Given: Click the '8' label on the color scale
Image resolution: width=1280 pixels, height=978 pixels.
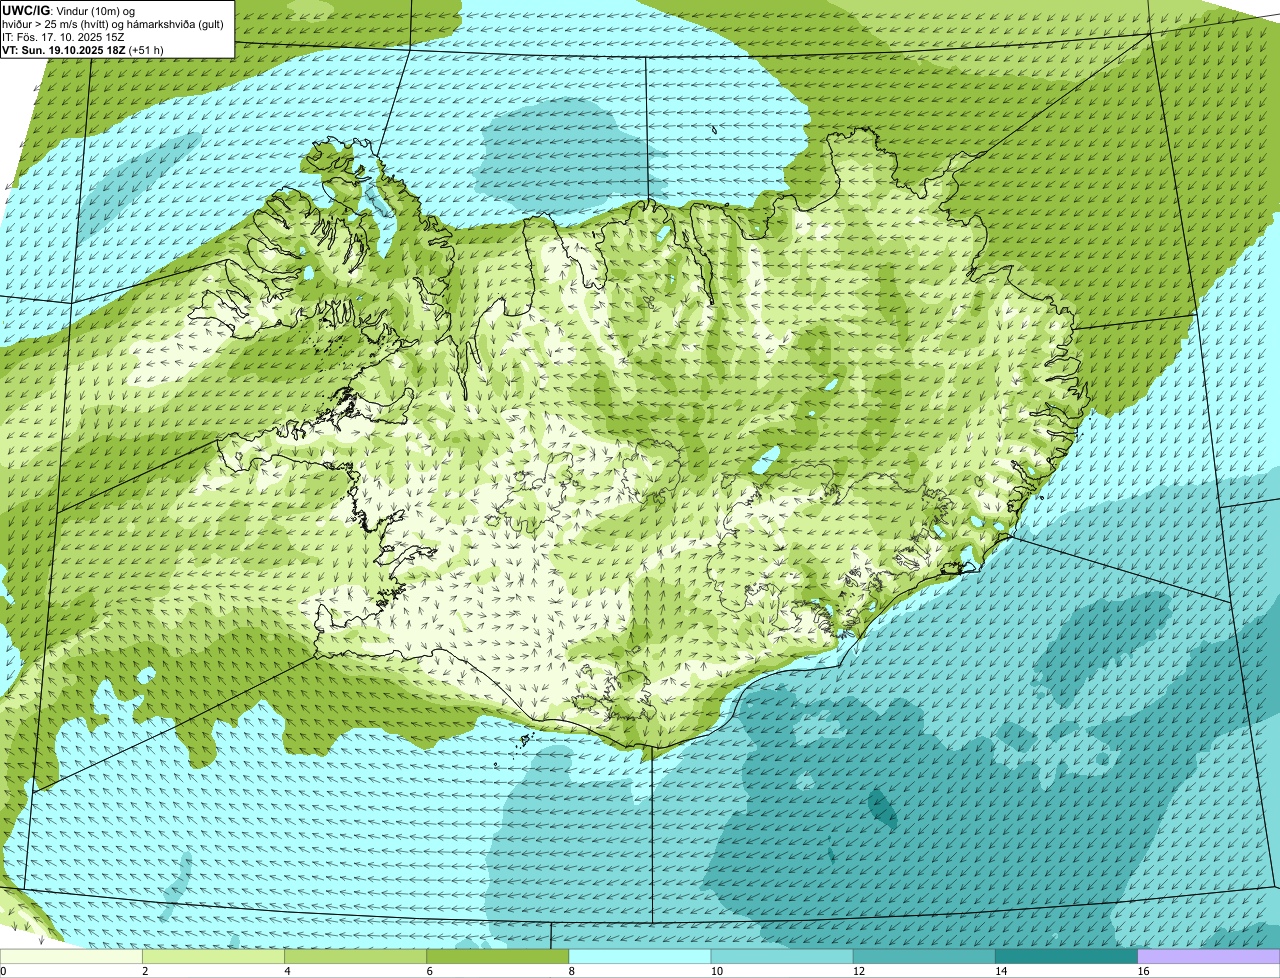Looking at the screenshot, I should [x=572, y=971].
